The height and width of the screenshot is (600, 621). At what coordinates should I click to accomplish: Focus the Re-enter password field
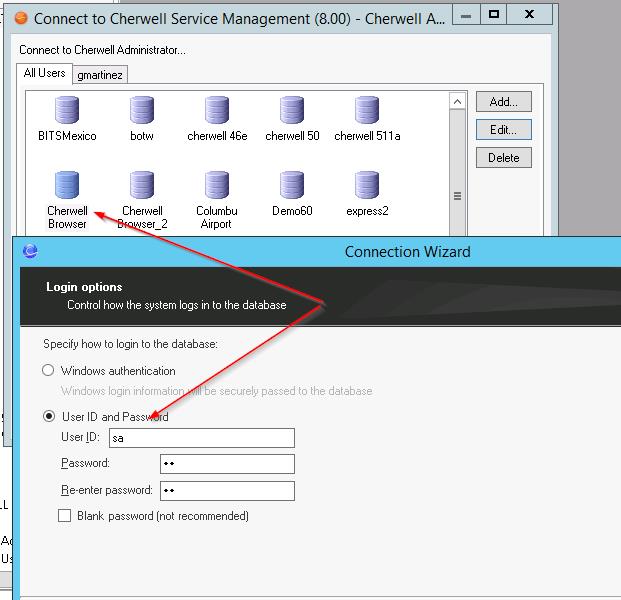[227, 491]
